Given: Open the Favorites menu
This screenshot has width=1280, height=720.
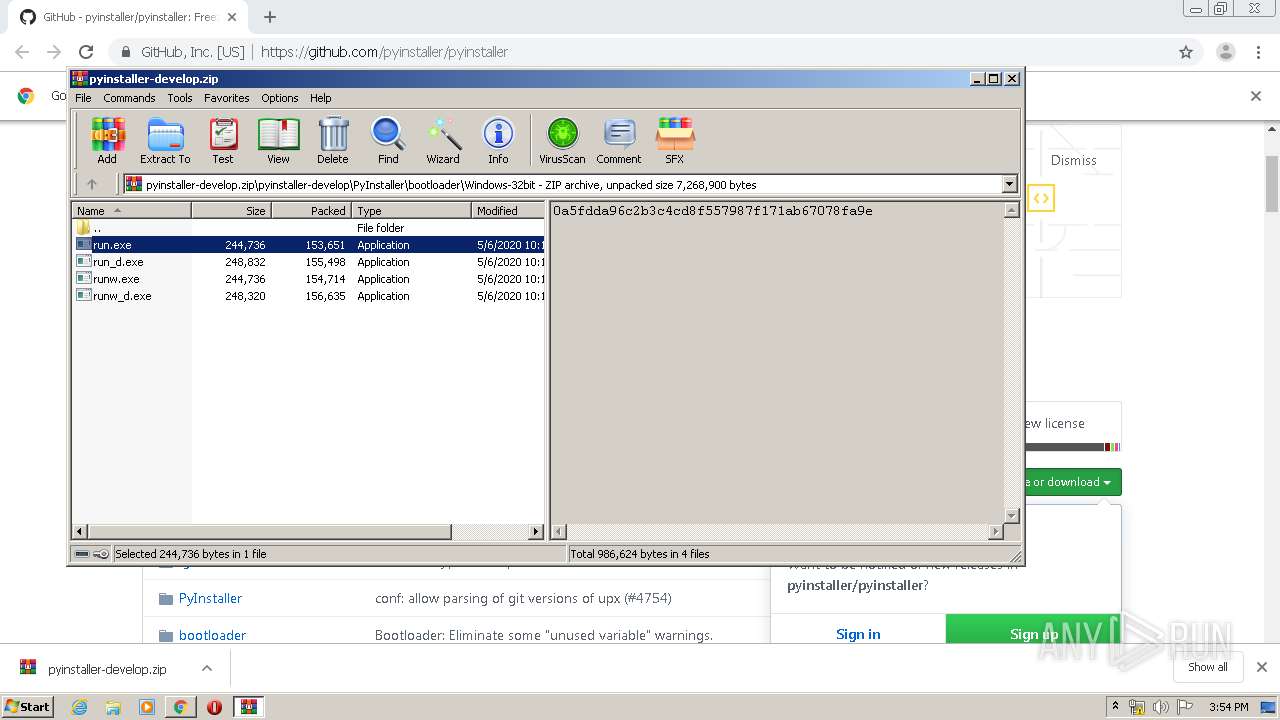Looking at the screenshot, I should 227,98.
